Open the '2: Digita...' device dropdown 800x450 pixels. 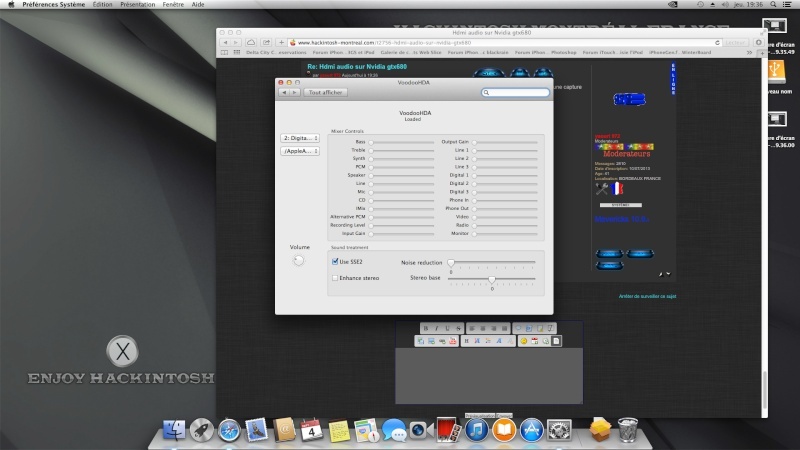click(x=300, y=138)
